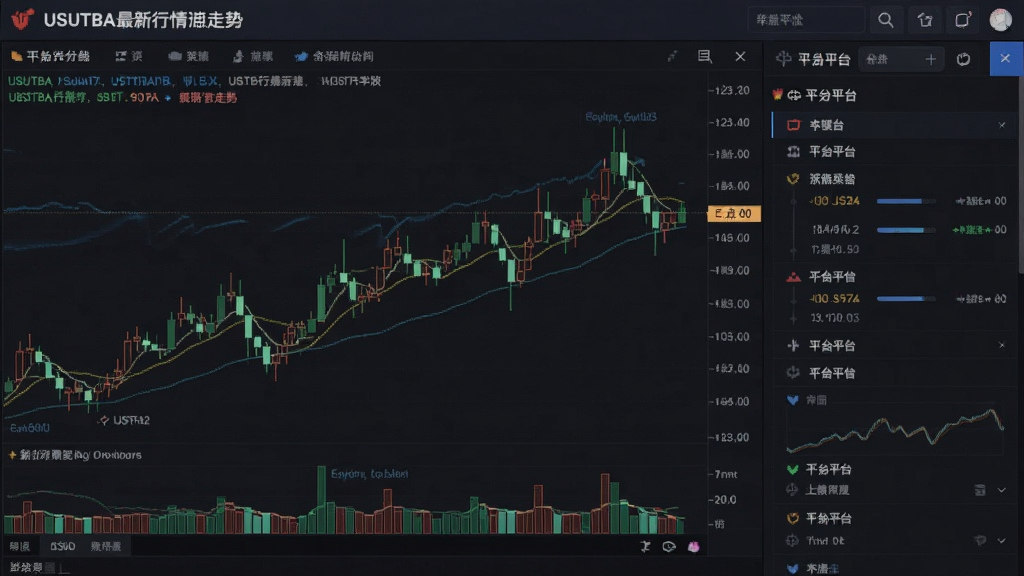This screenshot has width=1024, height=576.
Task: Click the small pencil icon in chart toolbar
Action: coord(672,56)
